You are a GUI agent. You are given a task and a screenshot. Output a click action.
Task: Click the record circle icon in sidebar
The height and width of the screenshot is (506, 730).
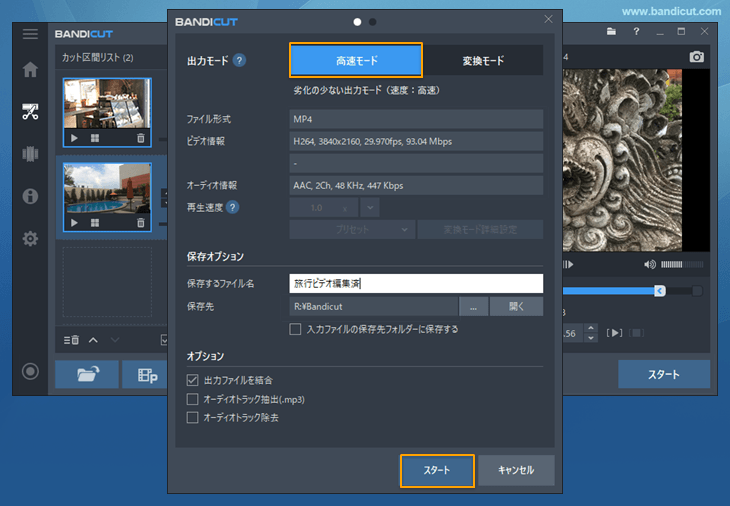tap(30, 371)
